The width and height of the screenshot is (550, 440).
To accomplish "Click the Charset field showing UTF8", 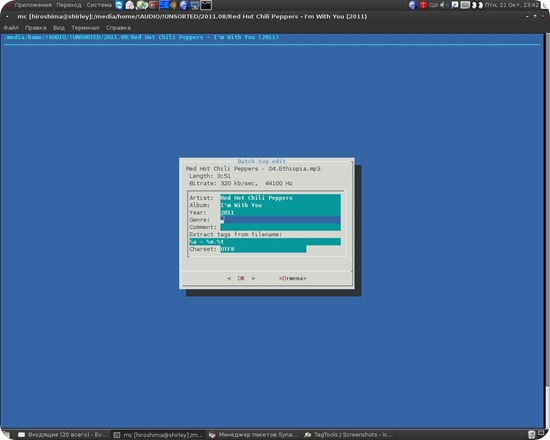I will (x=263, y=249).
